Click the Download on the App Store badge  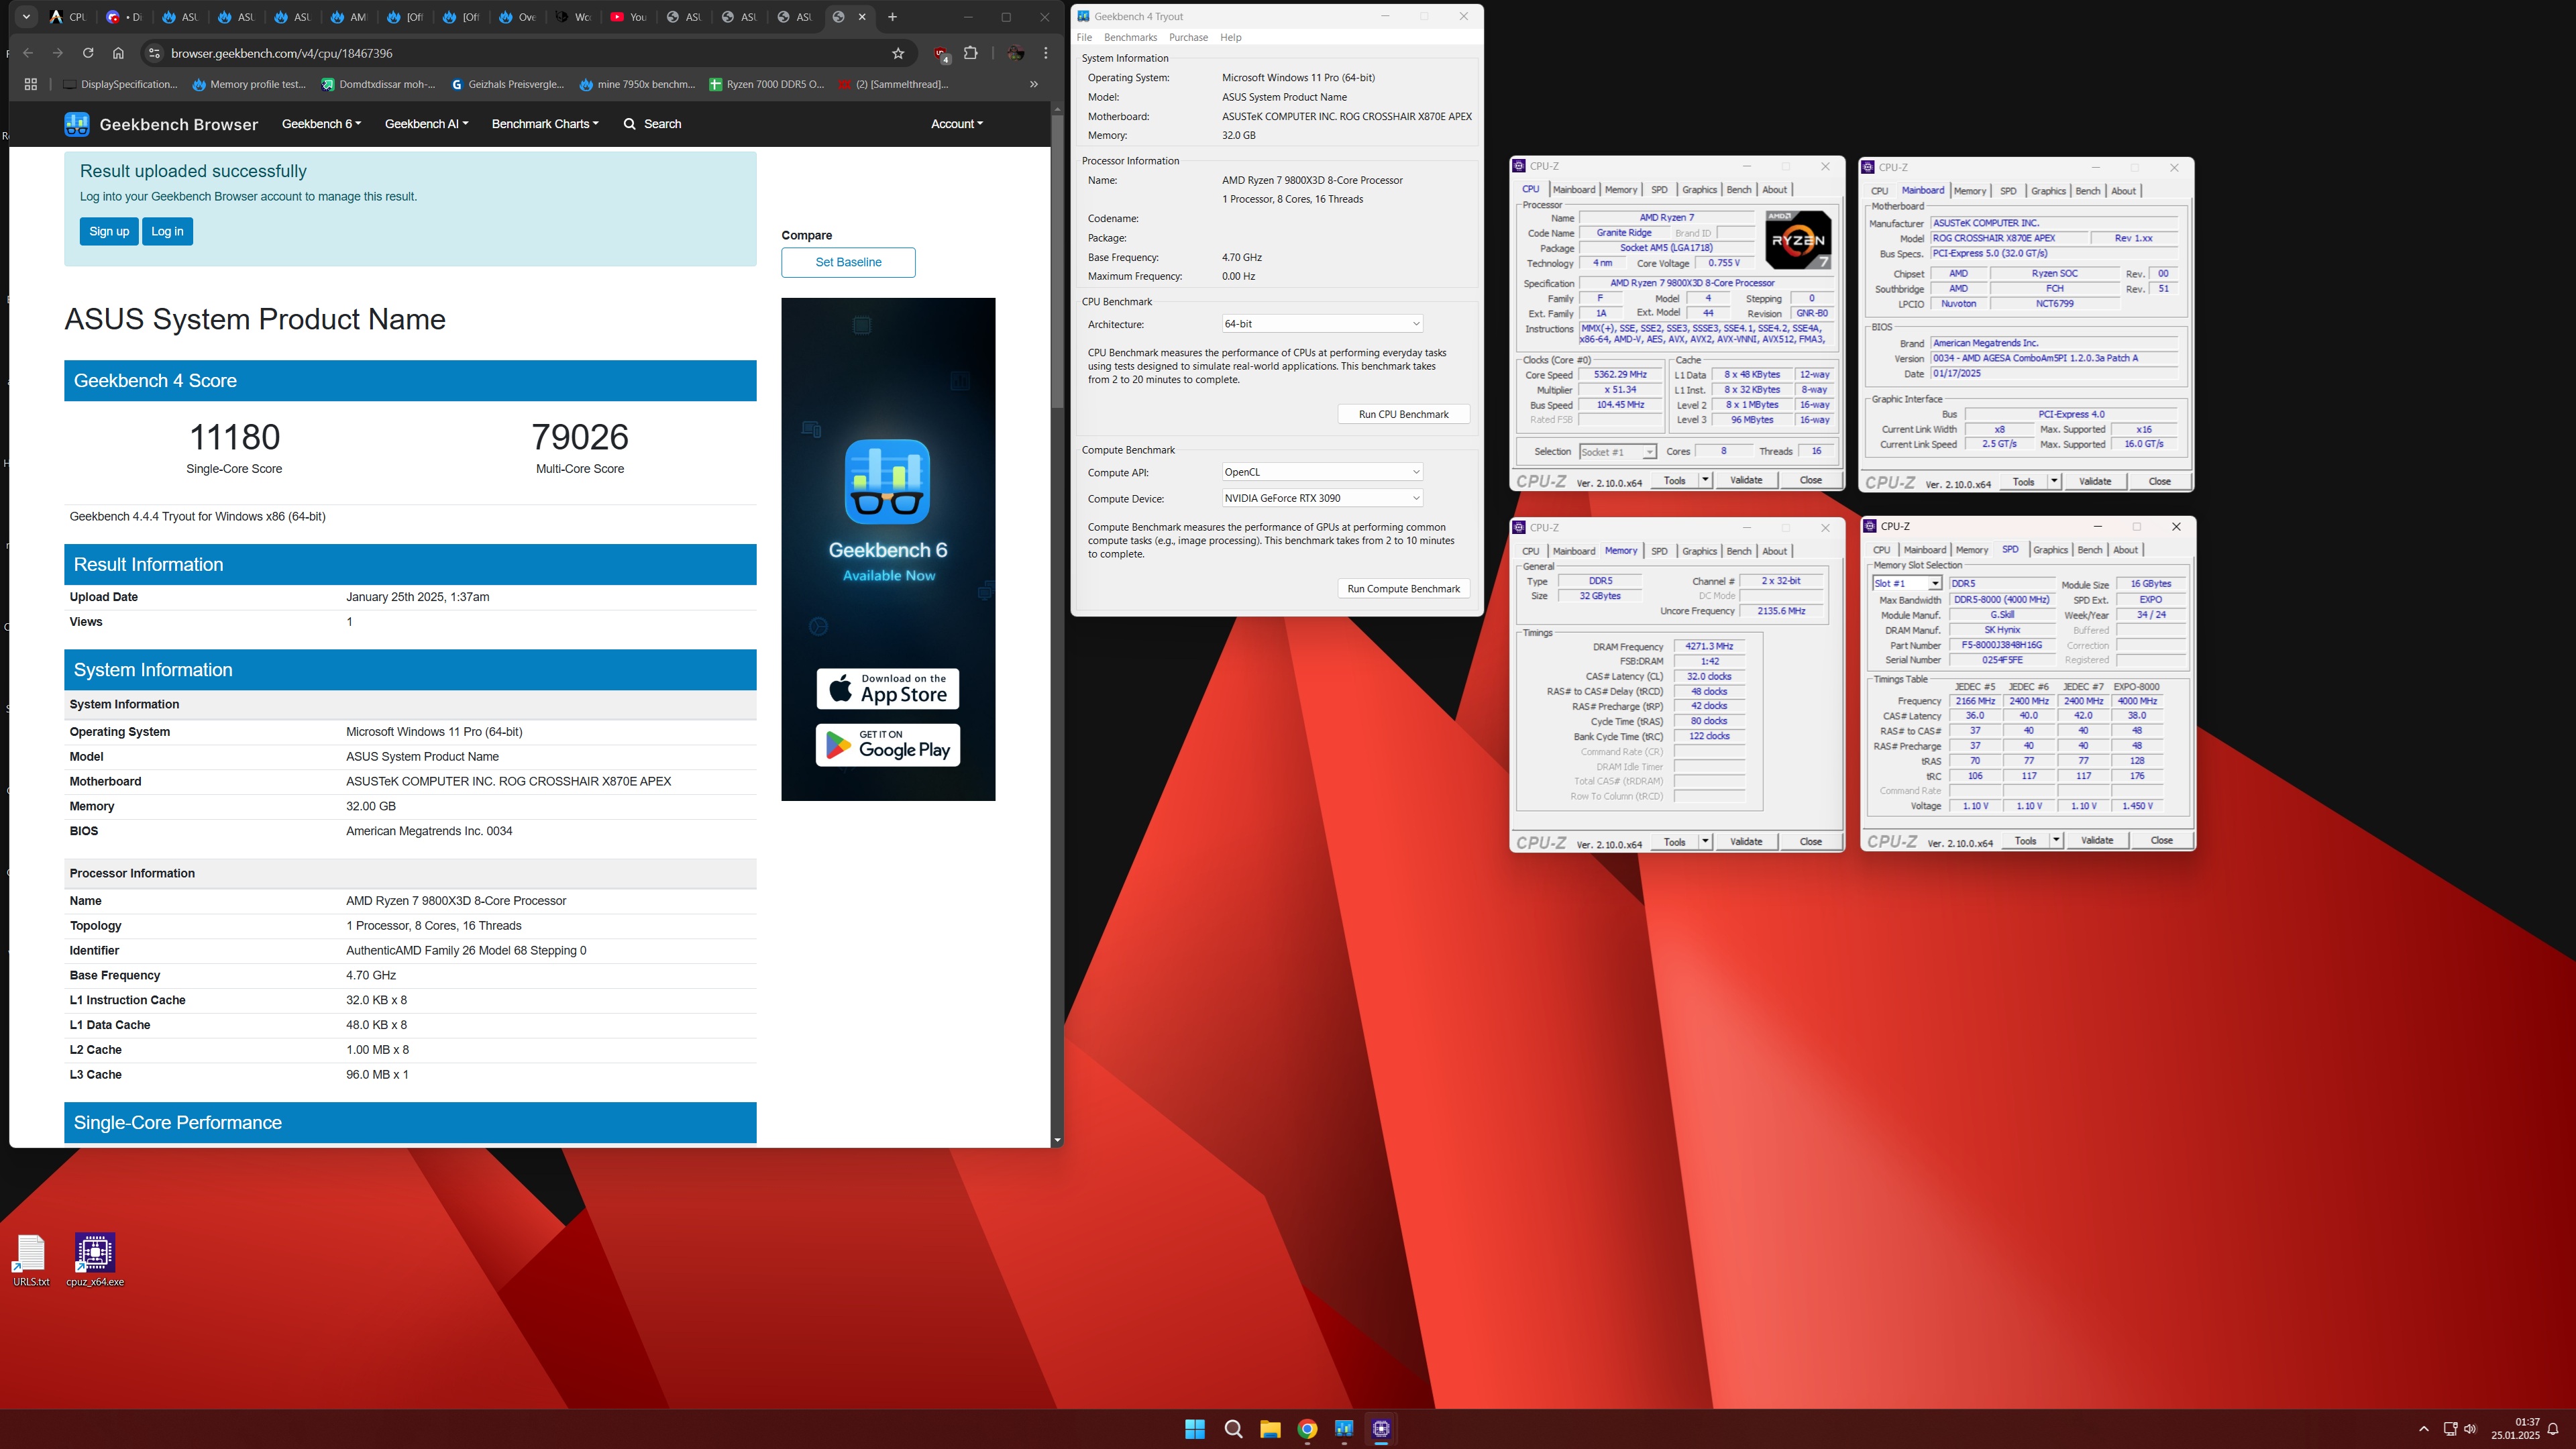(x=888, y=689)
